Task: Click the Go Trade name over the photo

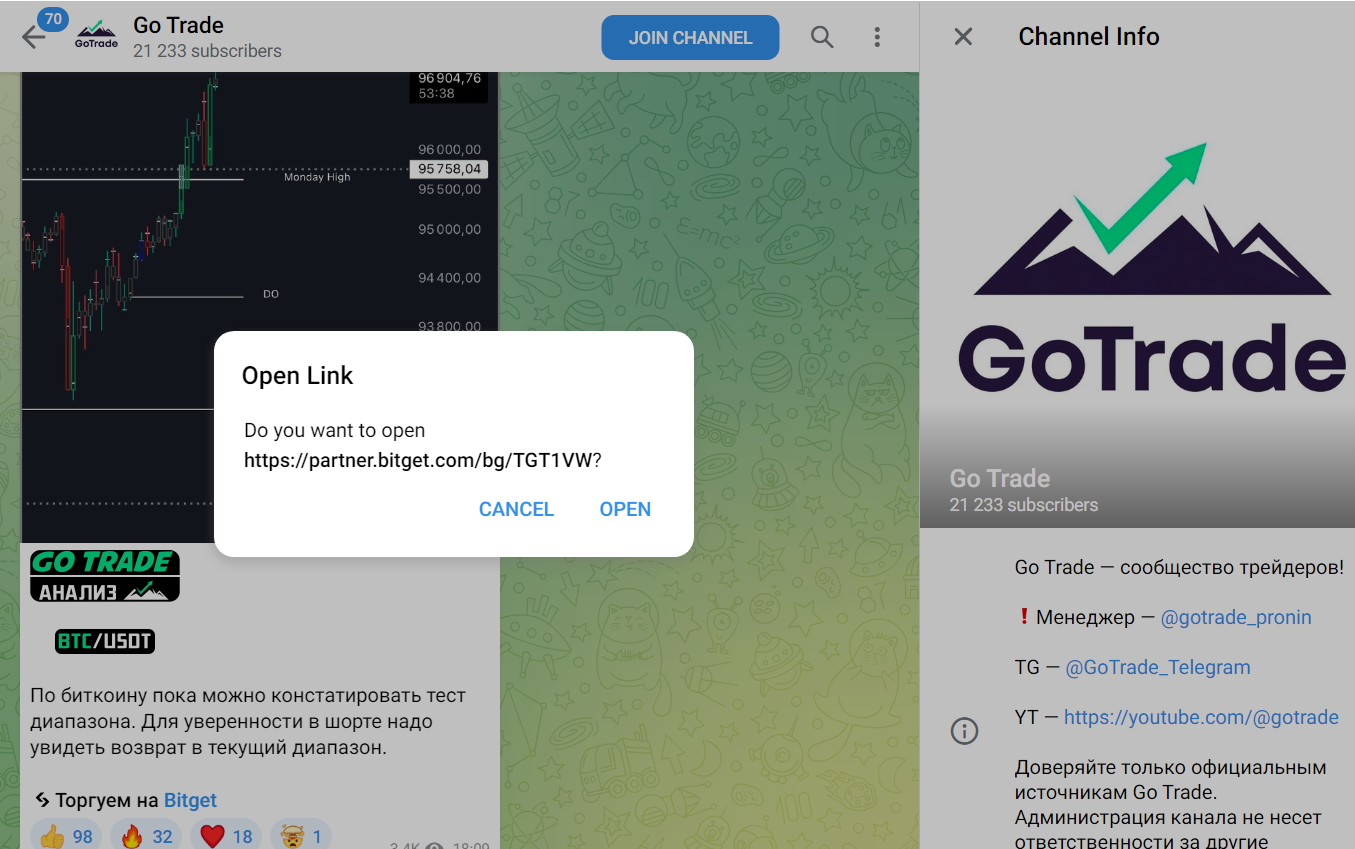Action: click(1000, 478)
